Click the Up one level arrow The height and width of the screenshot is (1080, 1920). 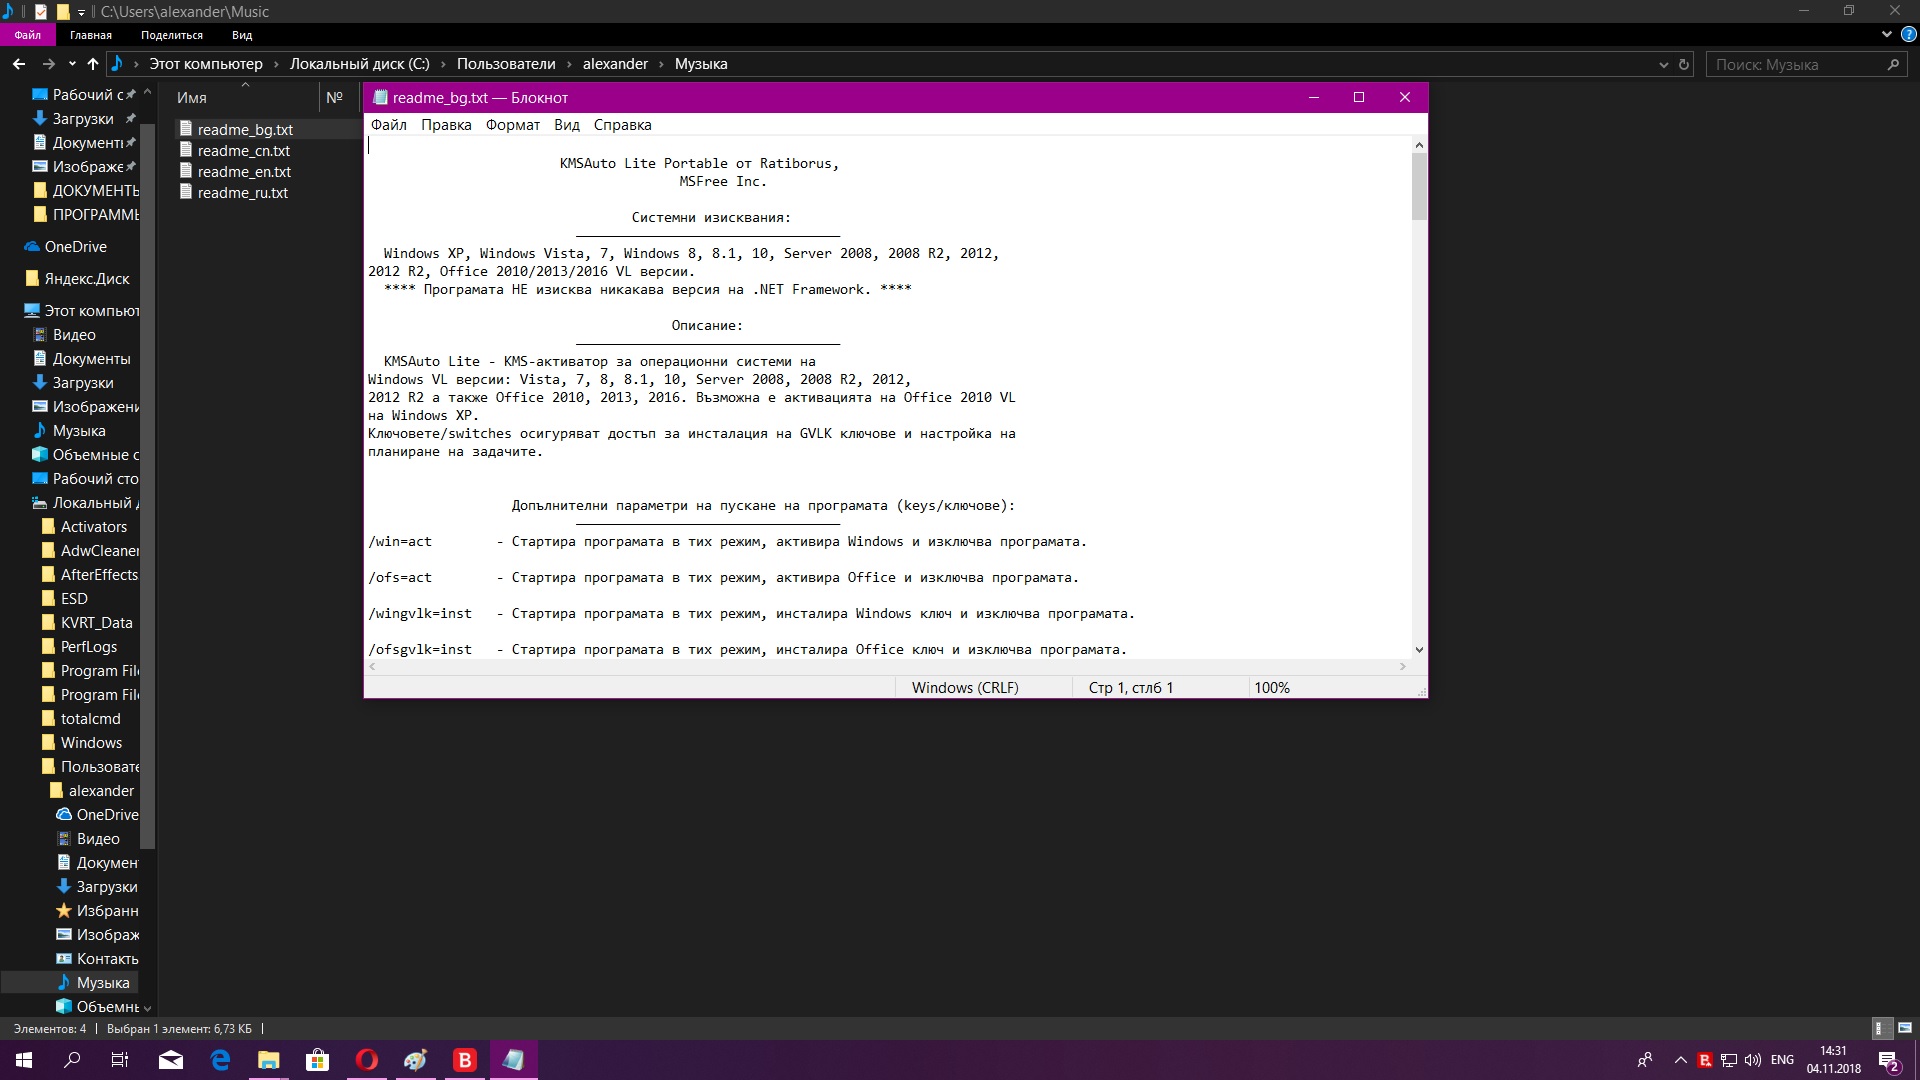[93, 64]
